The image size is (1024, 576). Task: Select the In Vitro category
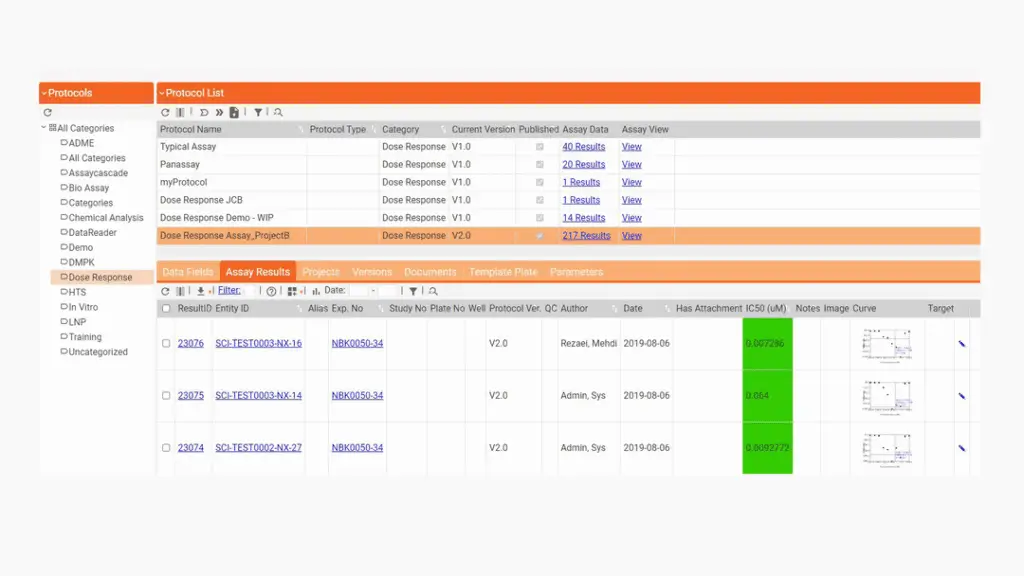point(79,307)
